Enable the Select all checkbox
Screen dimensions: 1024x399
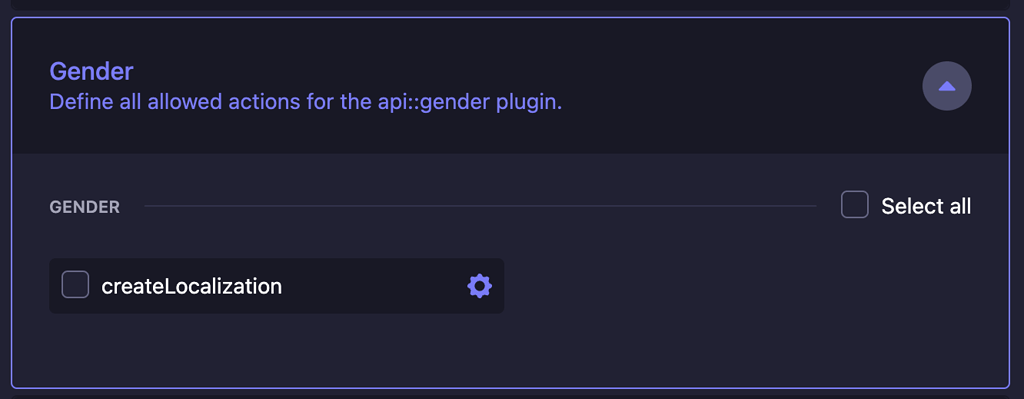click(854, 204)
